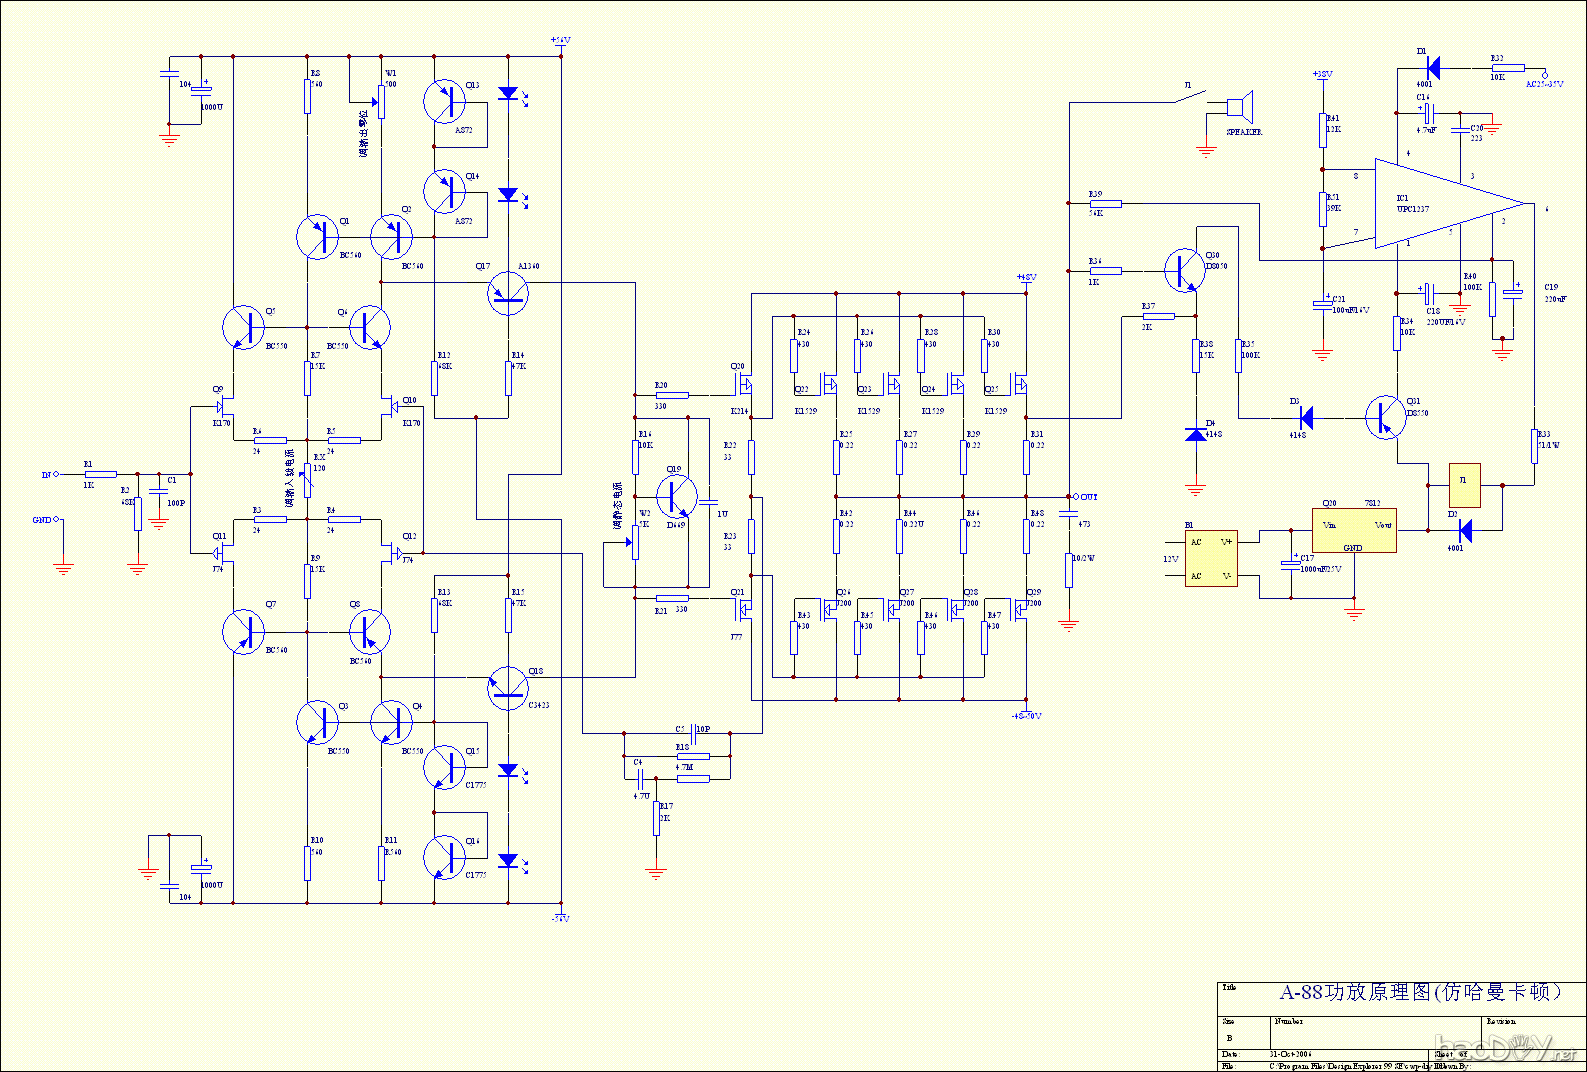Click the IN input terminal
1587x1072 pixels.
pos(55,474)
